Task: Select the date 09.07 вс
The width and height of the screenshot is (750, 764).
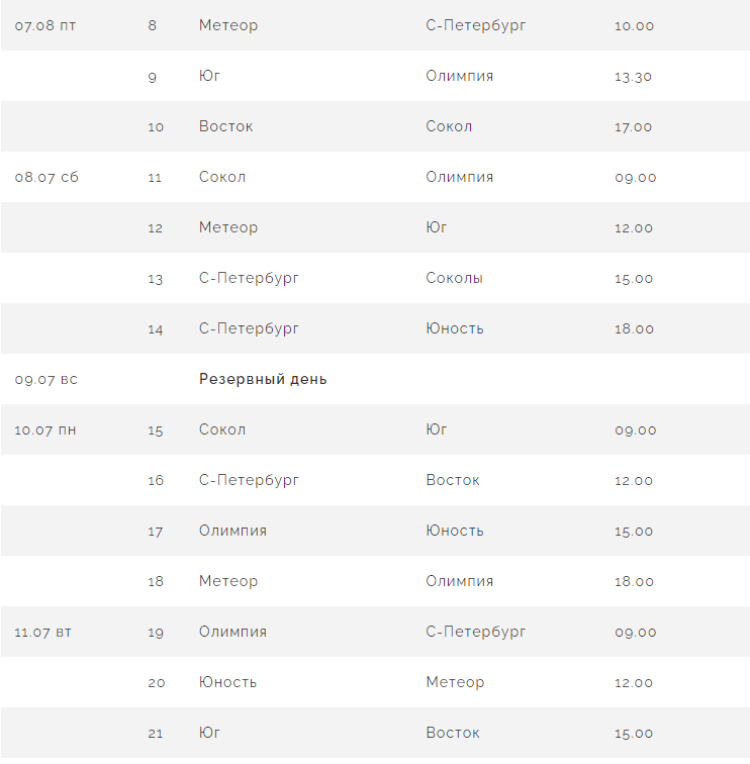Action: [x=46, y=380]
